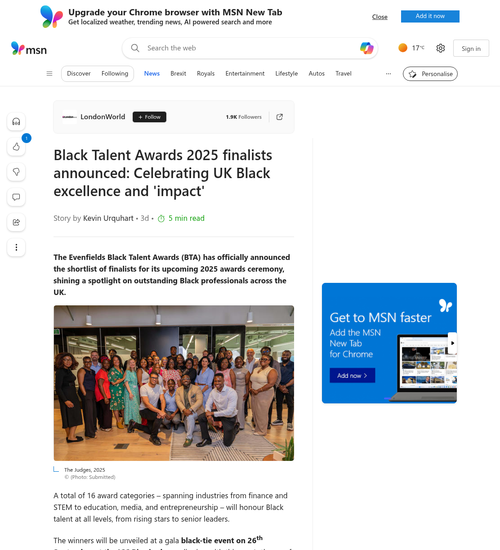This screenshot has height=550, width=500.
Task: Open the weather 17°C widget
Action: tap(411, 48)
